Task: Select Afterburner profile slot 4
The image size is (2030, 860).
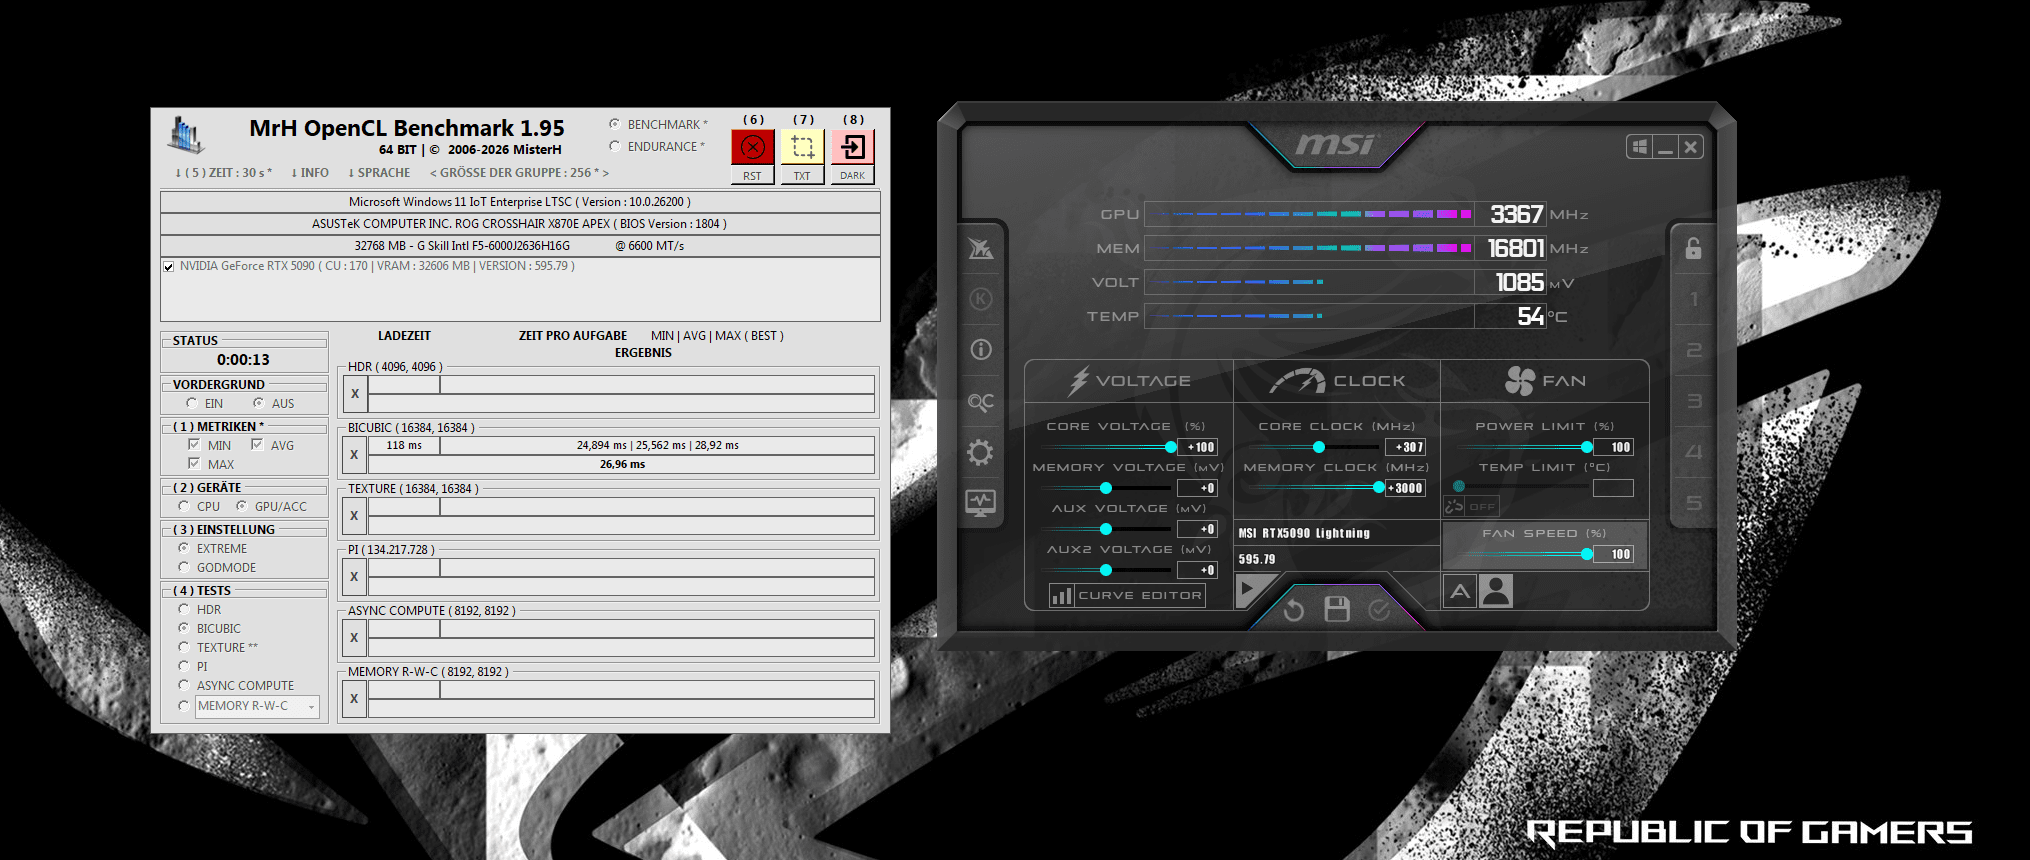Action: 1693,452
